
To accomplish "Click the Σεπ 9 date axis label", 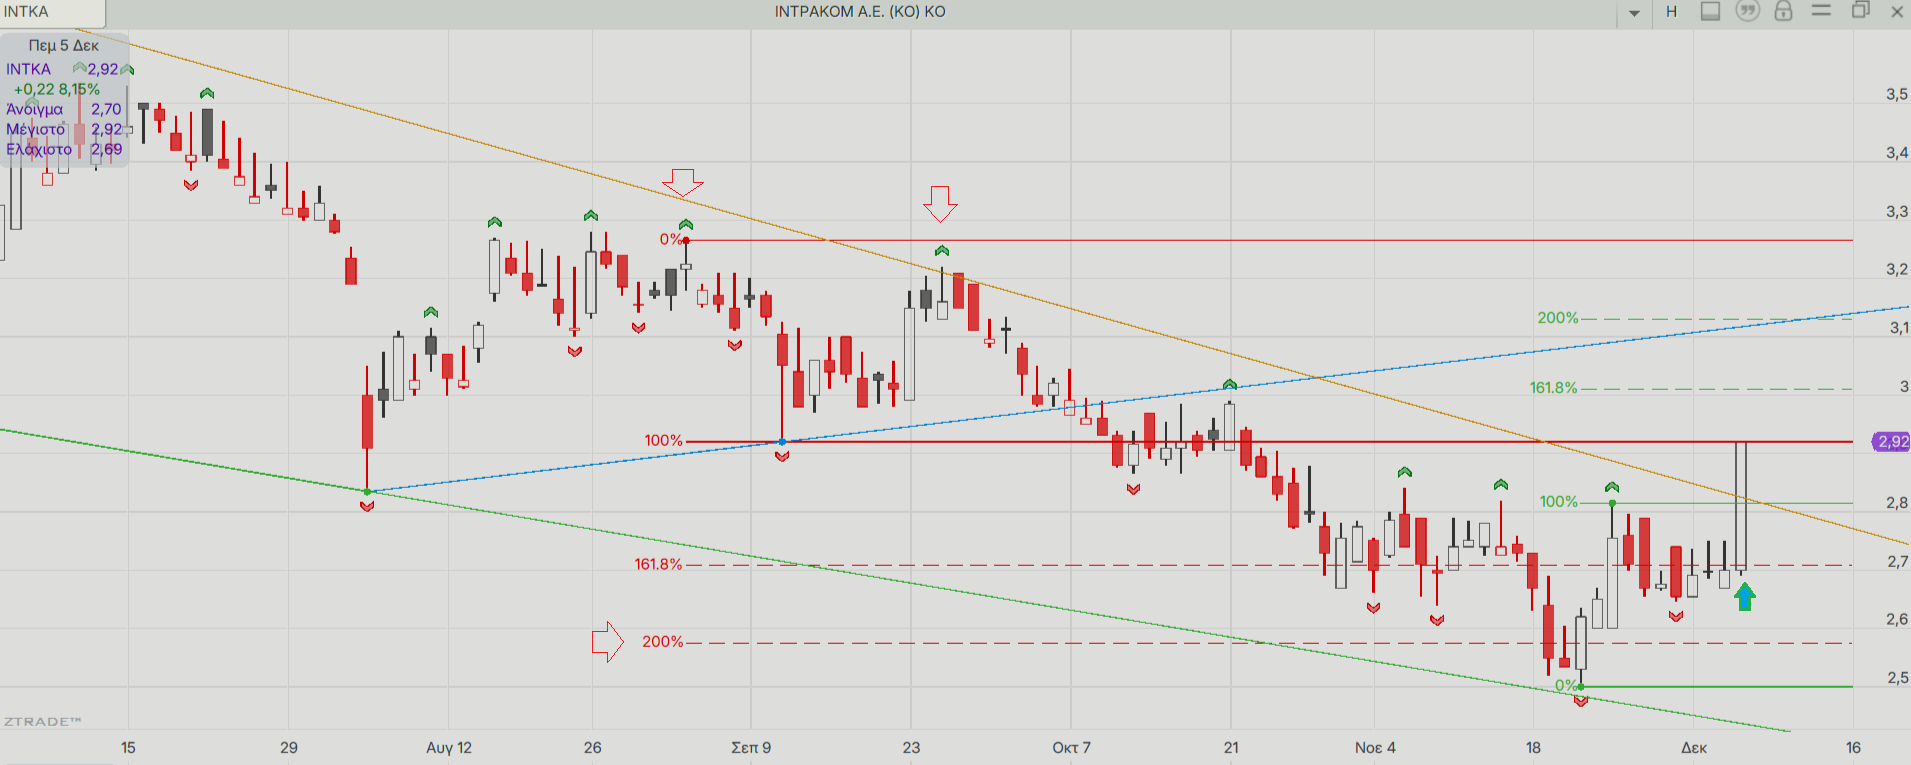I will (751, 747).
